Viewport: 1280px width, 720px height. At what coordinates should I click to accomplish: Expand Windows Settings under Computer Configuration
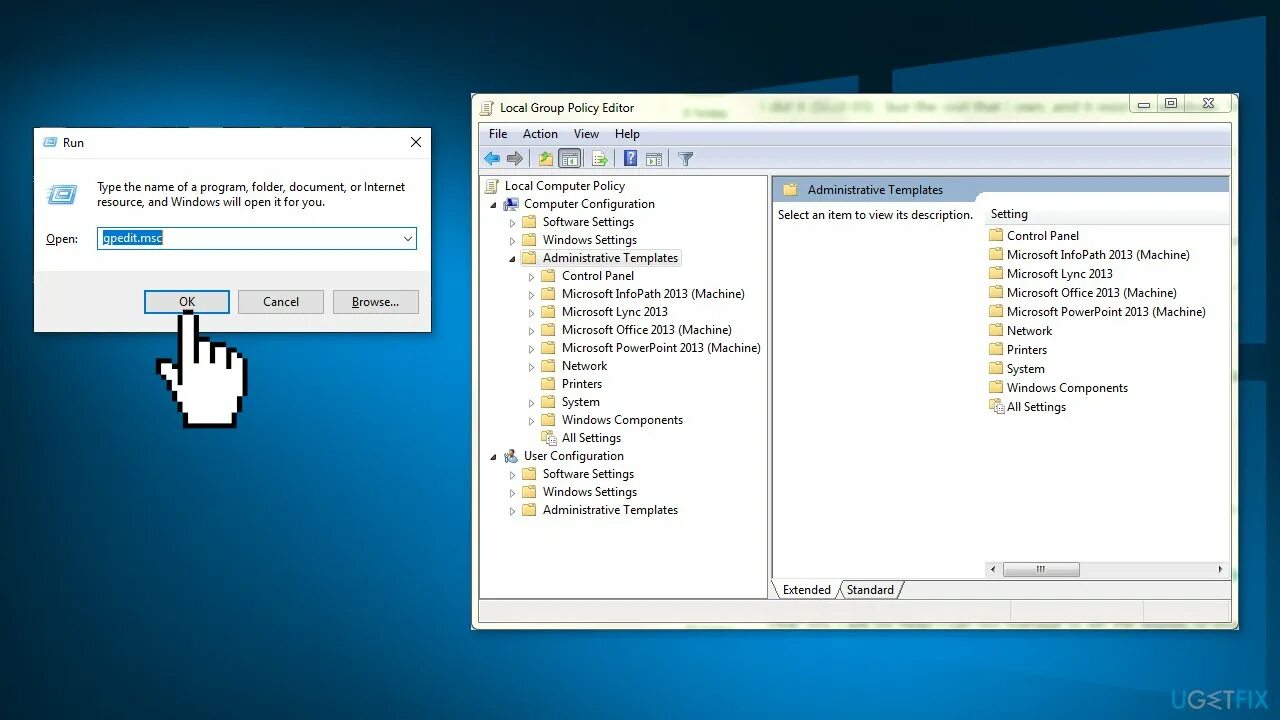[x=513, y=241]
